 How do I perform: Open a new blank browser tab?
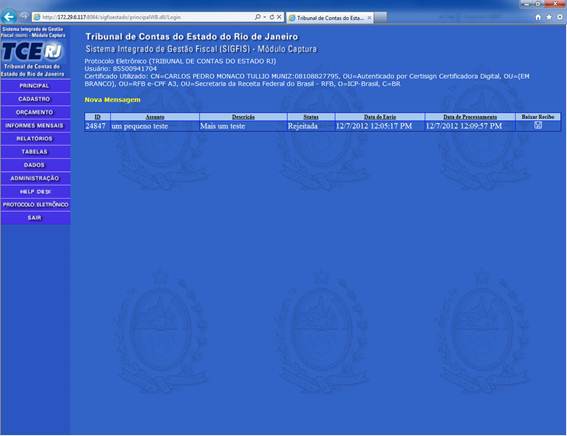coord(380,17)
